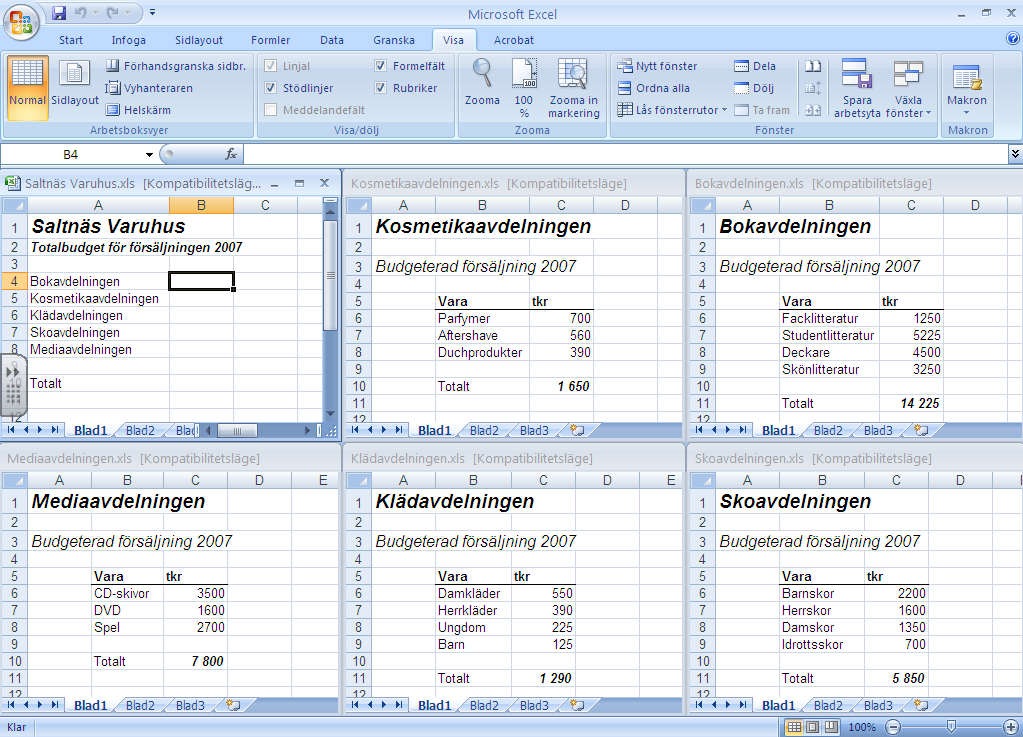Set zoom to 100 %

click(524, 88)
